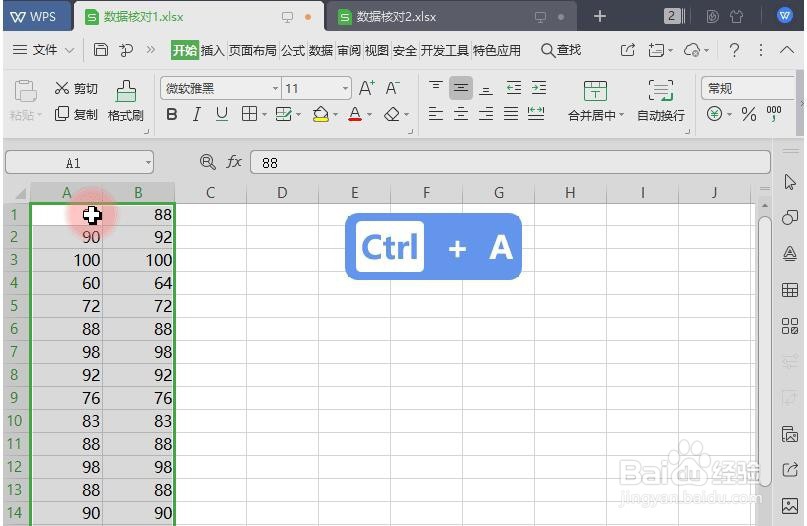
Task: Toggle bold formatting
Action: [172, 114]
